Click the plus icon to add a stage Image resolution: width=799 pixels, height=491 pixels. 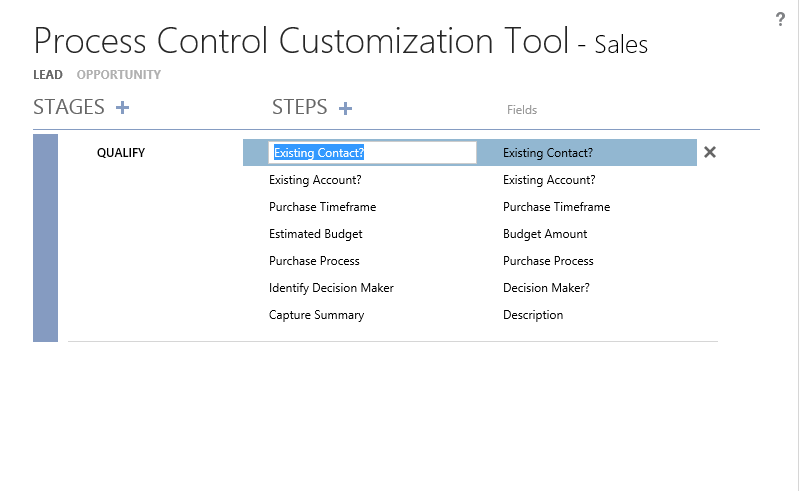pos(123,108)
